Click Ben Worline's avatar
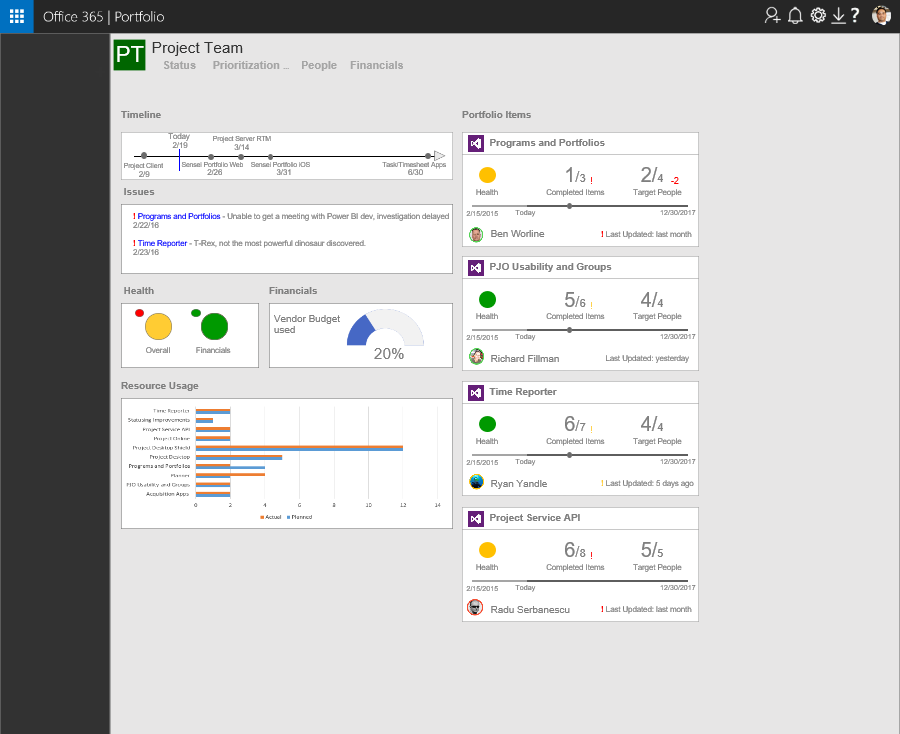This screenshot has height=734, width=900. (476, 234)
